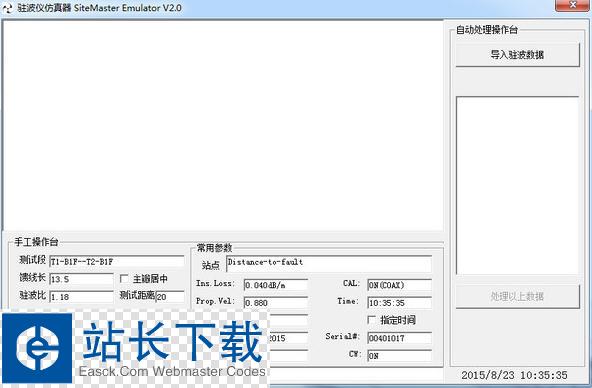The width and height of the screenshot is (592, 388).
Task: Enable the 主峰居中 checkbox
Action: [x=124, y=279]
